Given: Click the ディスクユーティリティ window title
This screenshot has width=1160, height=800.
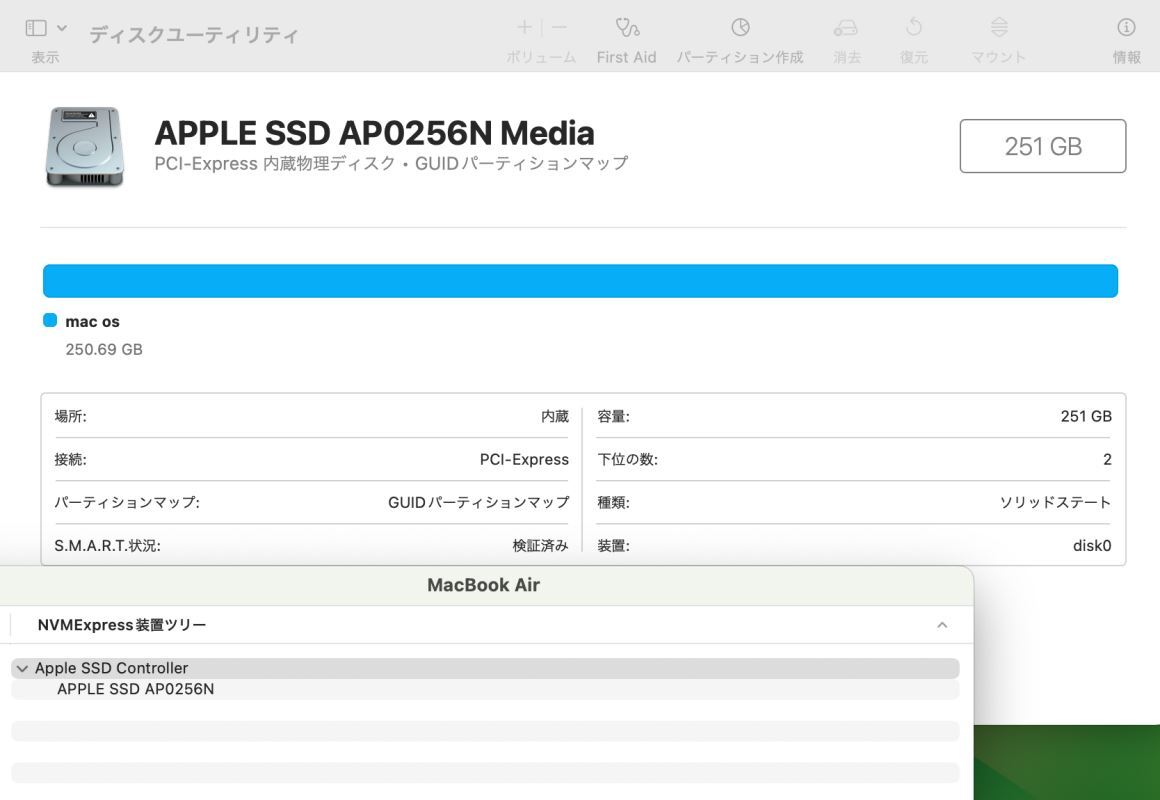Looking at the screenshot, I should click(x=194, y=35).
